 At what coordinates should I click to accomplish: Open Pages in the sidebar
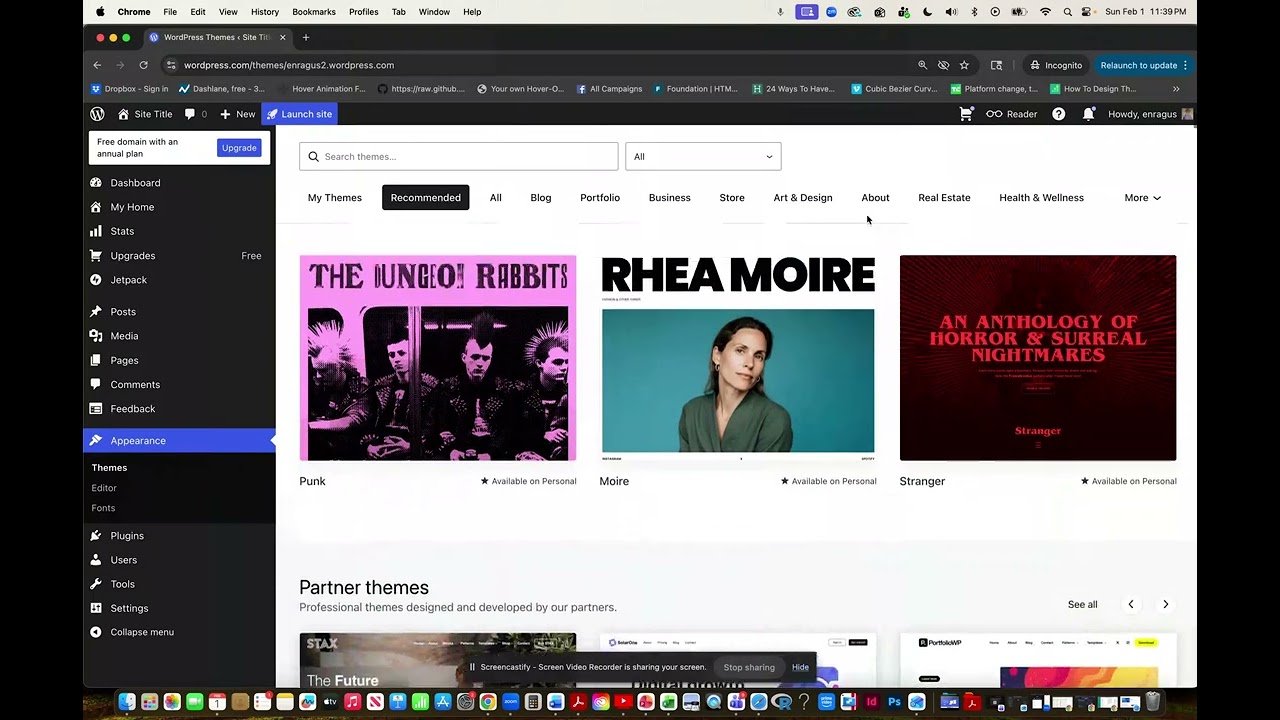(x=124, y=360)
